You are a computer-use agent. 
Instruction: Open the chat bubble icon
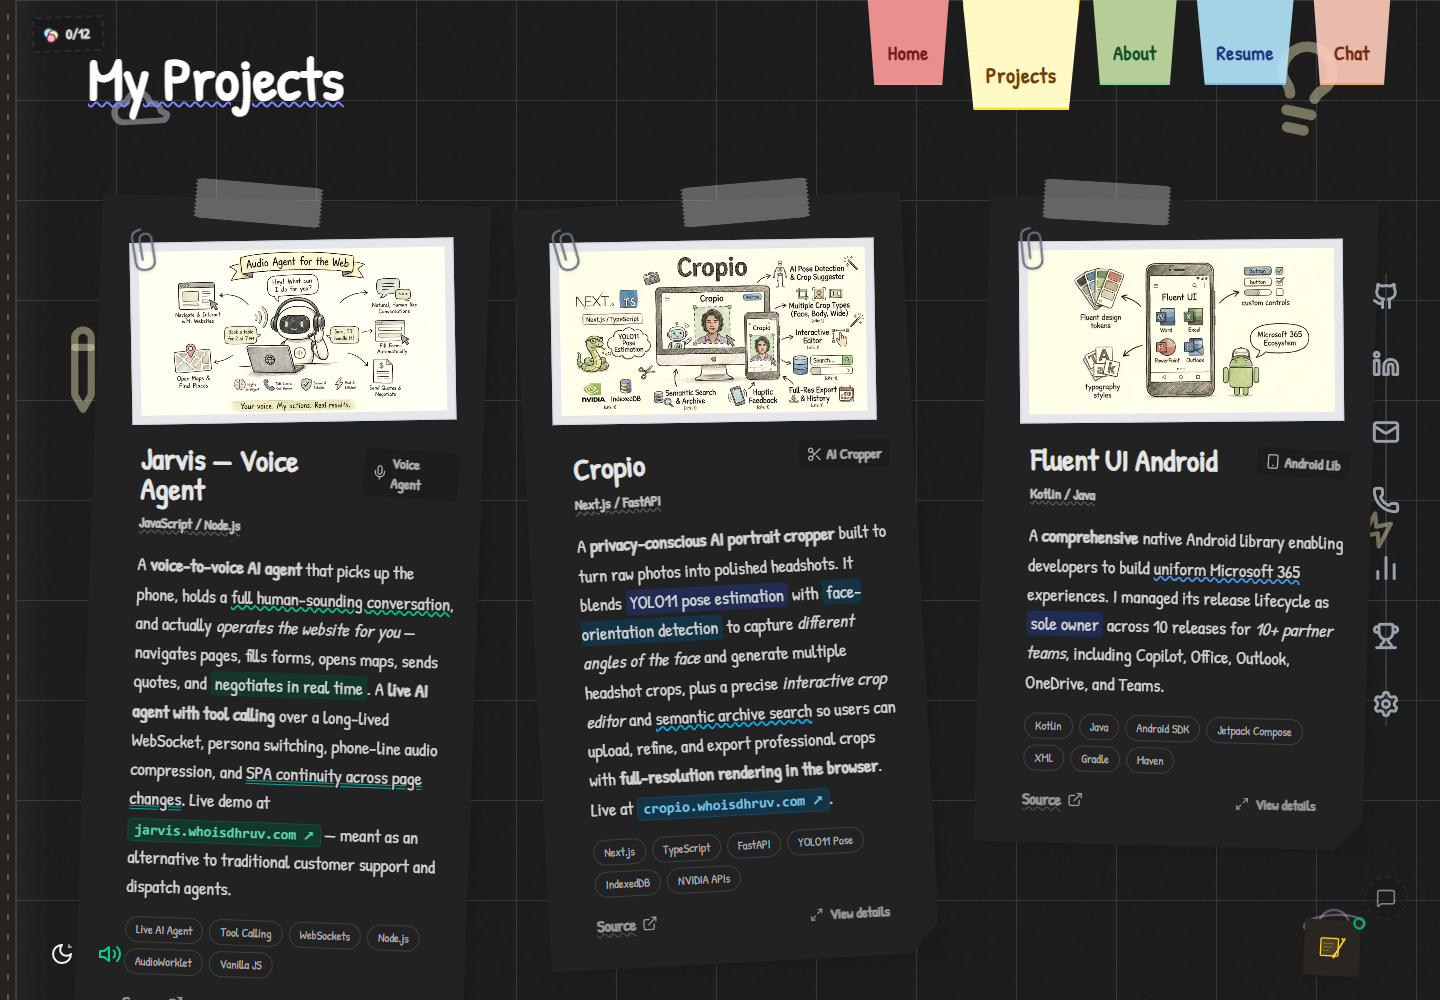(1386, 898)
